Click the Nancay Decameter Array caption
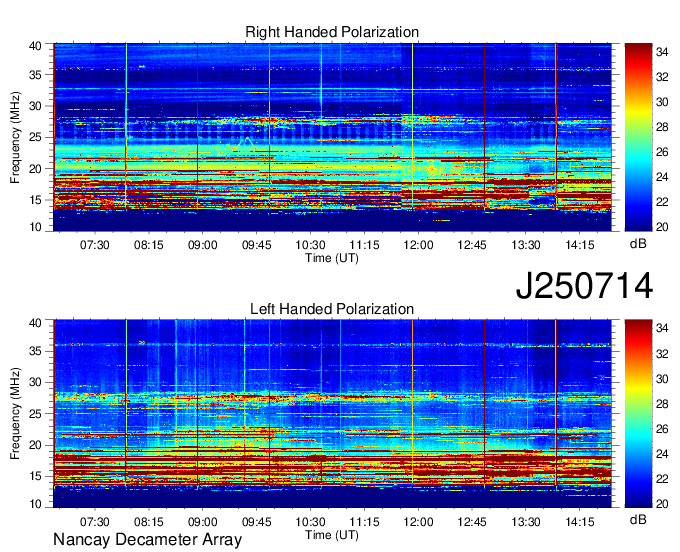Screen dimensions: 680x552 [147, 540]
